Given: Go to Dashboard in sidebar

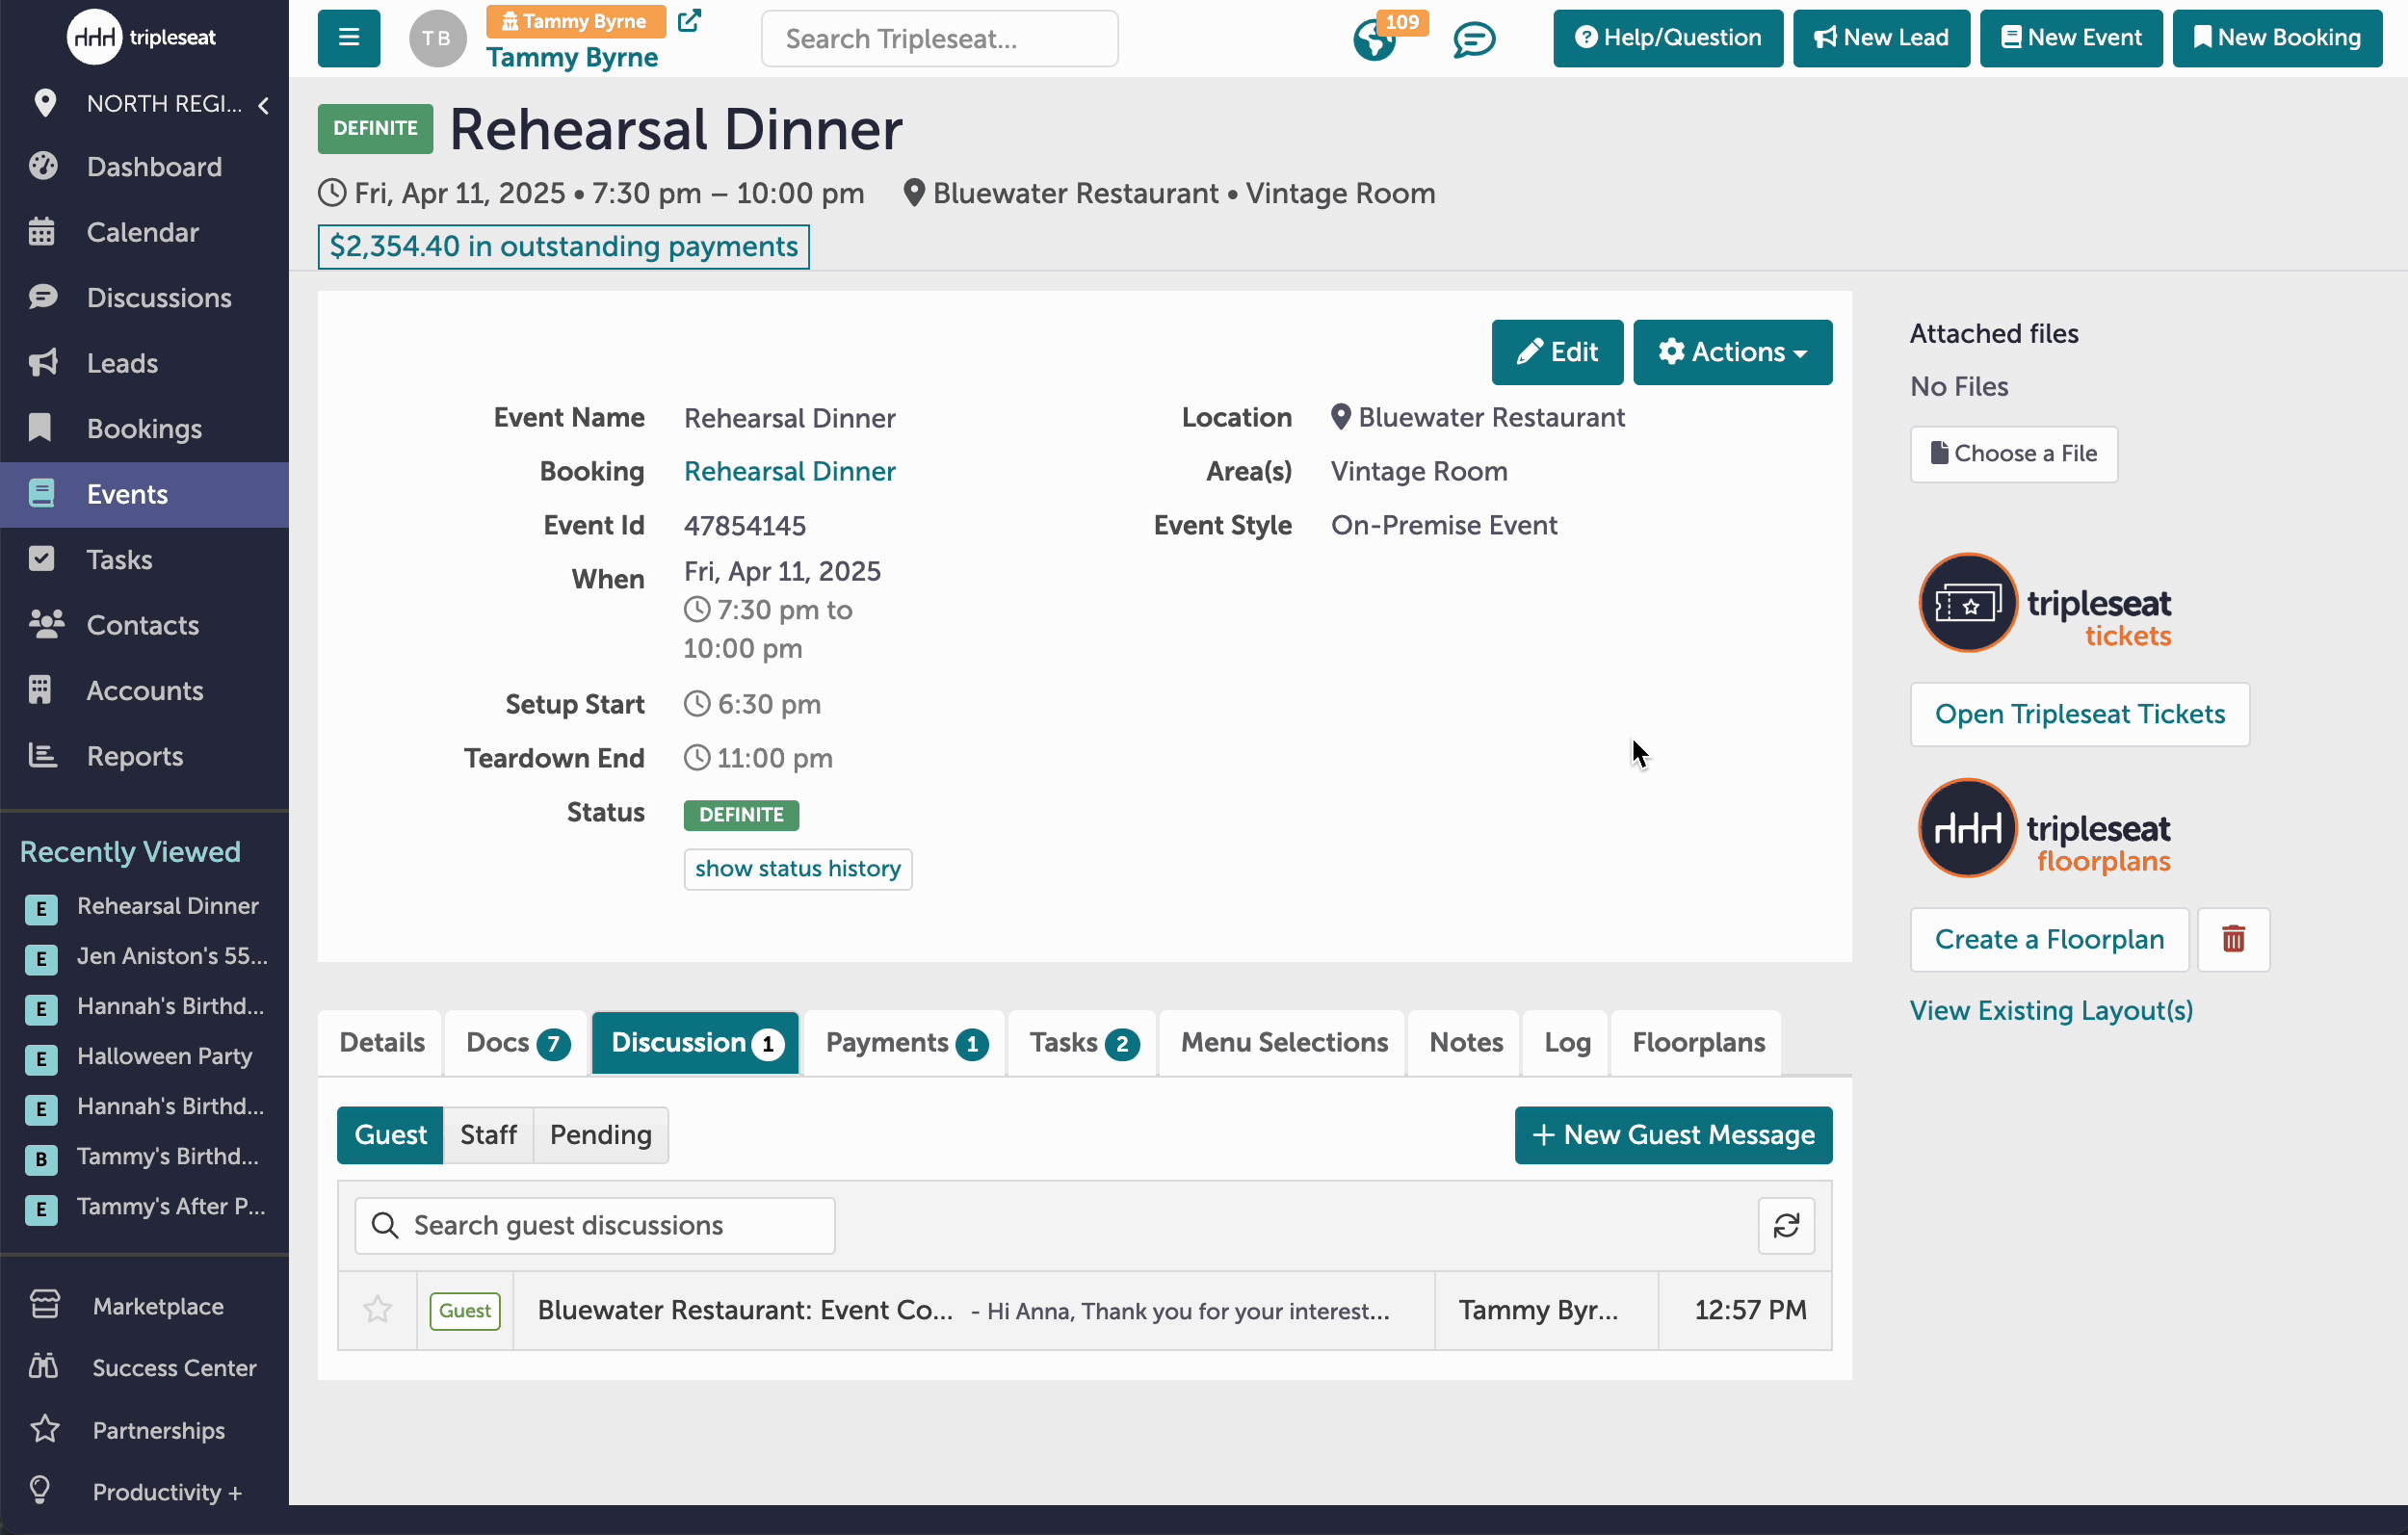Looking at the screenshot, I should point(144,166).
